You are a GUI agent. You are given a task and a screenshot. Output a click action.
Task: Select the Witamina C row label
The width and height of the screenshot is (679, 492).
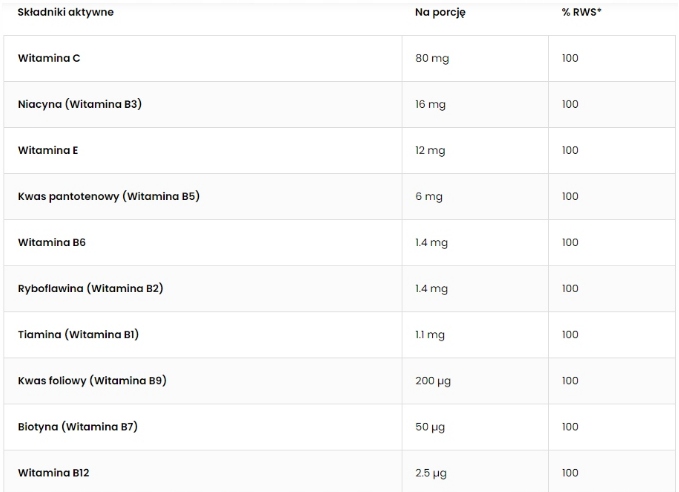pyautogui.click(x=49, y=58)
